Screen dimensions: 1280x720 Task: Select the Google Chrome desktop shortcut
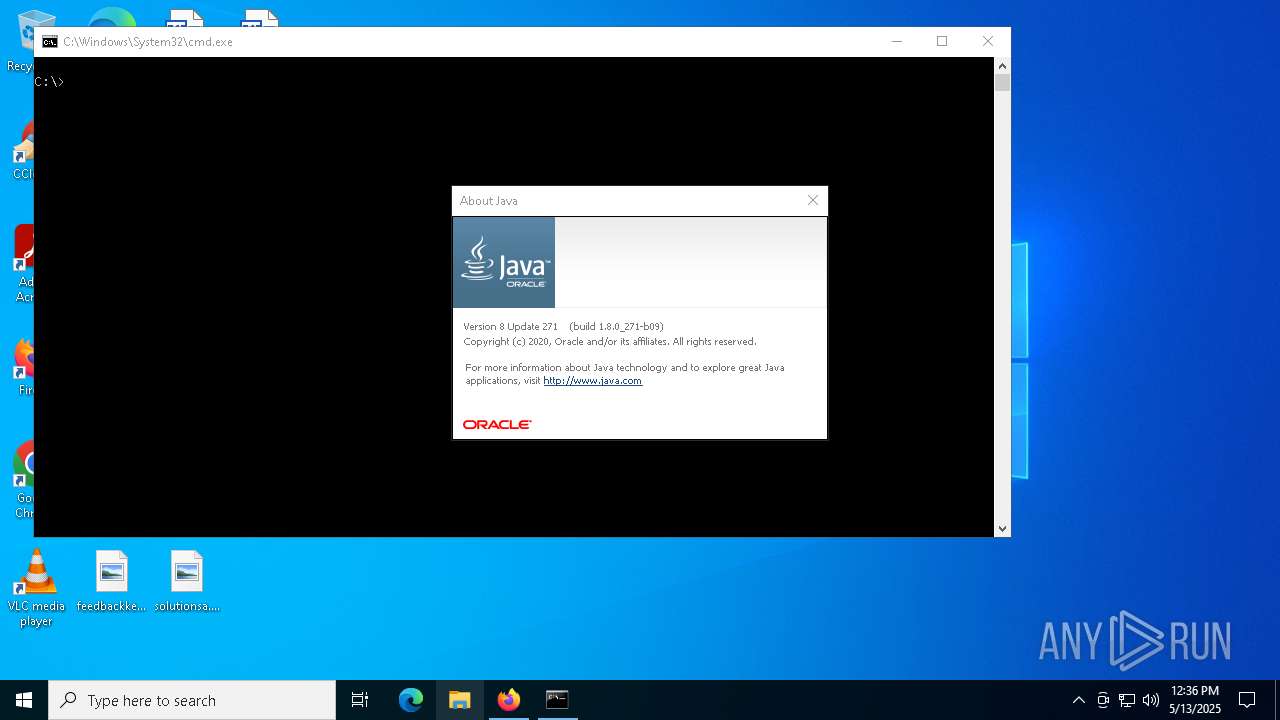[x=22, y=480]
